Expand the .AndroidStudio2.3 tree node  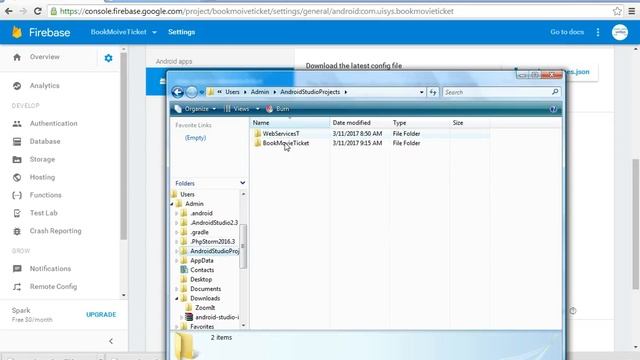pos(176,223)
